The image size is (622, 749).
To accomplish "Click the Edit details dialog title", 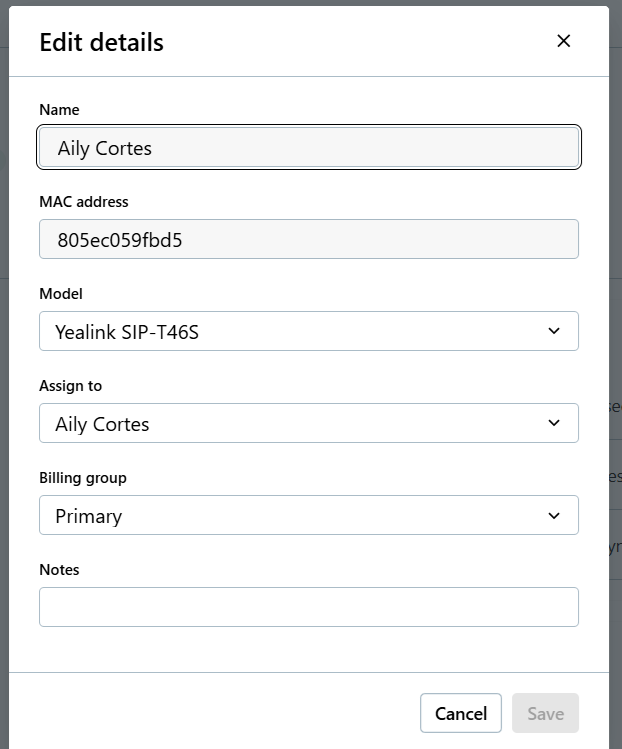I will (x=101, y=42).
